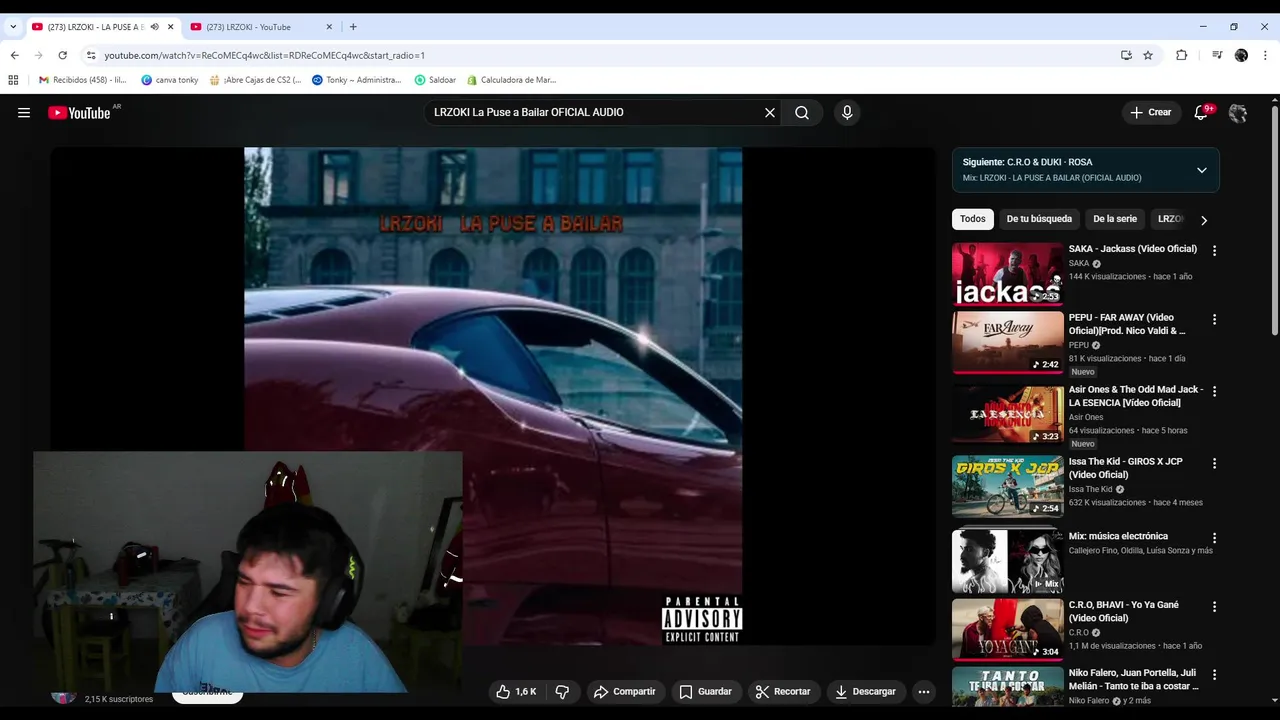Open GIROS X JCP thumbnail
Screen dimensions: 1280x720
1007,487
